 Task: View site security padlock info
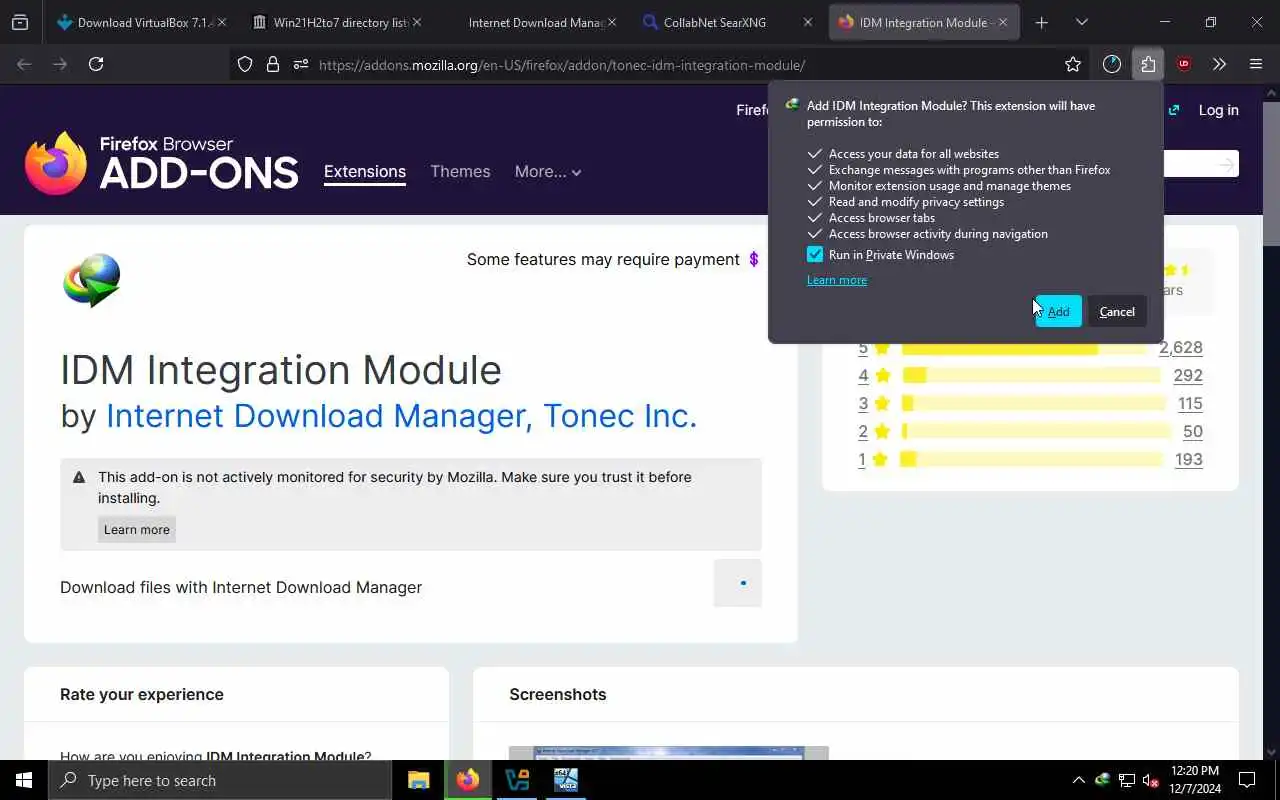click(273, 64)
